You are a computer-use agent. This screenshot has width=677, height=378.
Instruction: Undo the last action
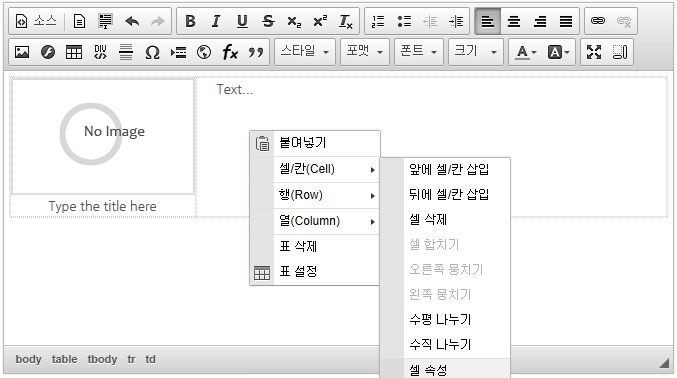point(132,21)
